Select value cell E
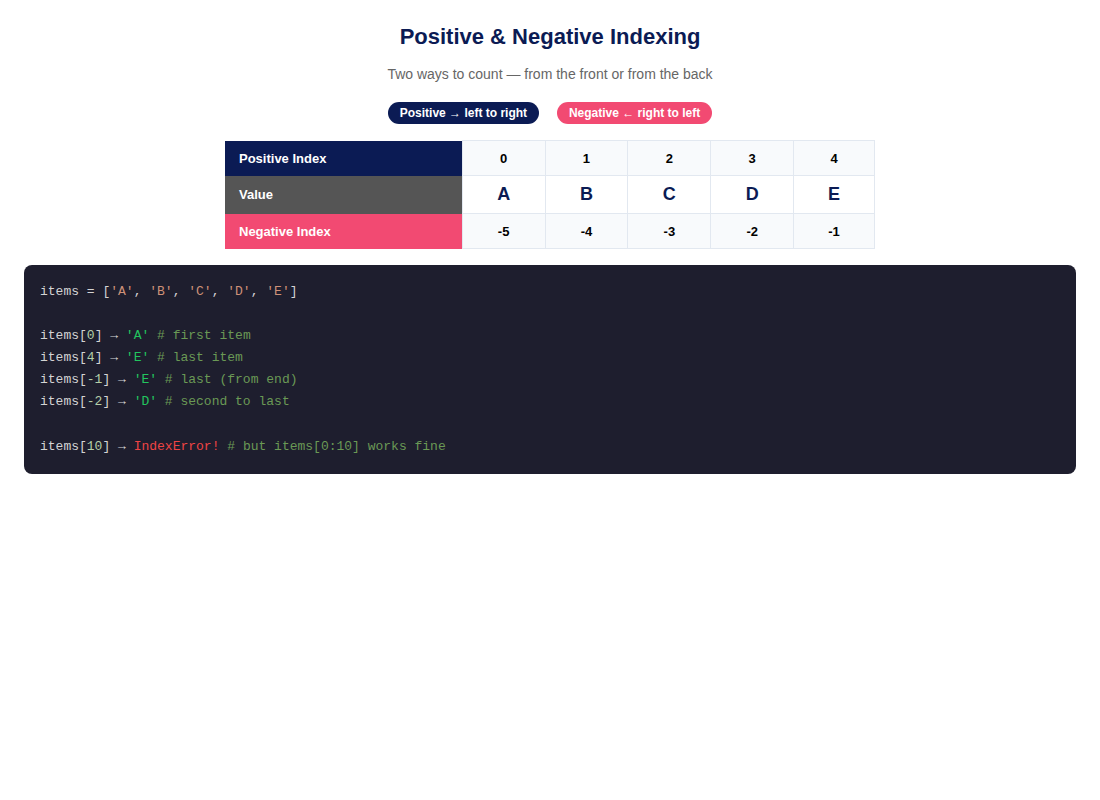 [834, 195]
